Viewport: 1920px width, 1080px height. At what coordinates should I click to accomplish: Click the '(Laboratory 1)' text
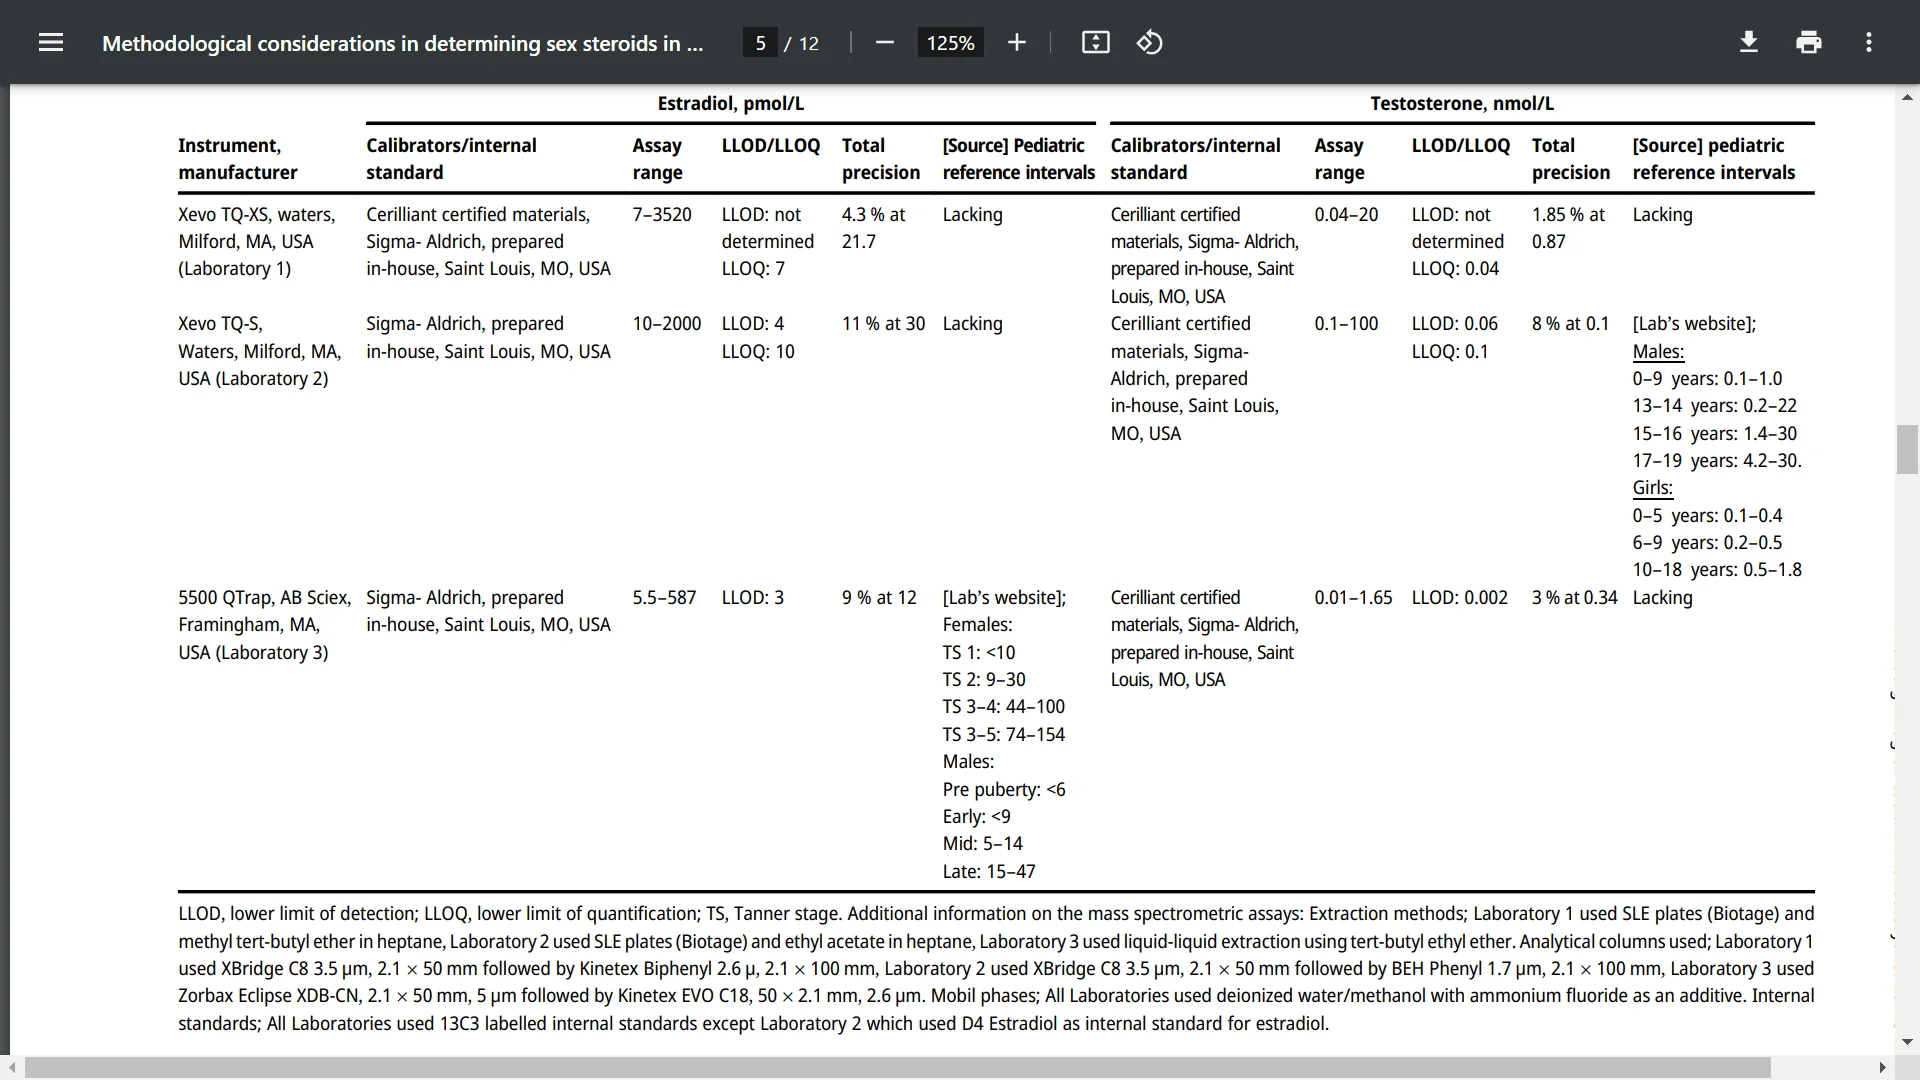(x=234, y=268)
